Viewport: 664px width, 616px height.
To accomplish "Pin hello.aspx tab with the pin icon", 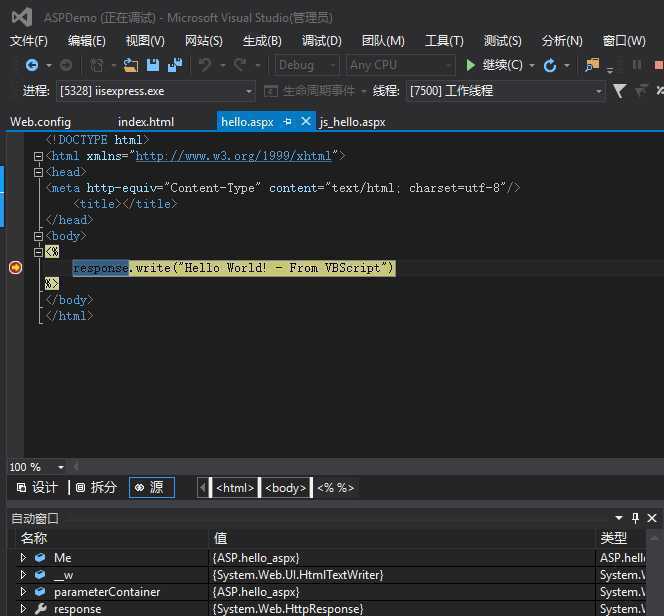I will point(288,121).
